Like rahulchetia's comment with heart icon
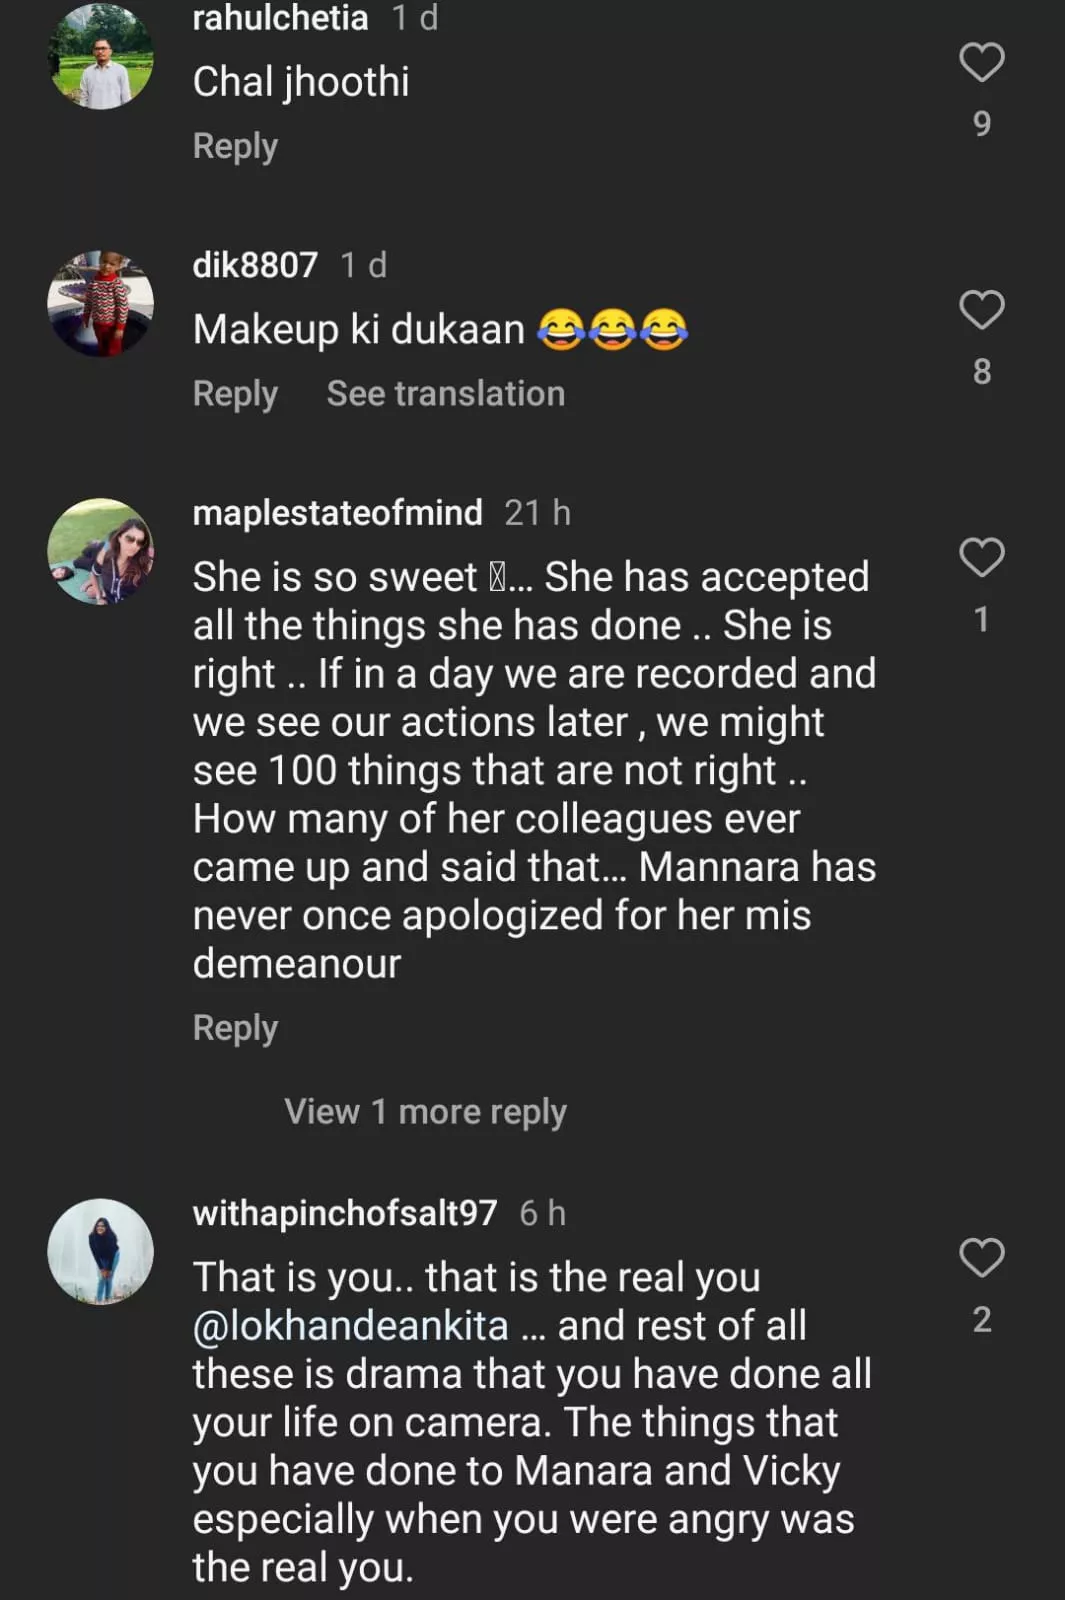 pyautogui.click(x=981, y=62)
